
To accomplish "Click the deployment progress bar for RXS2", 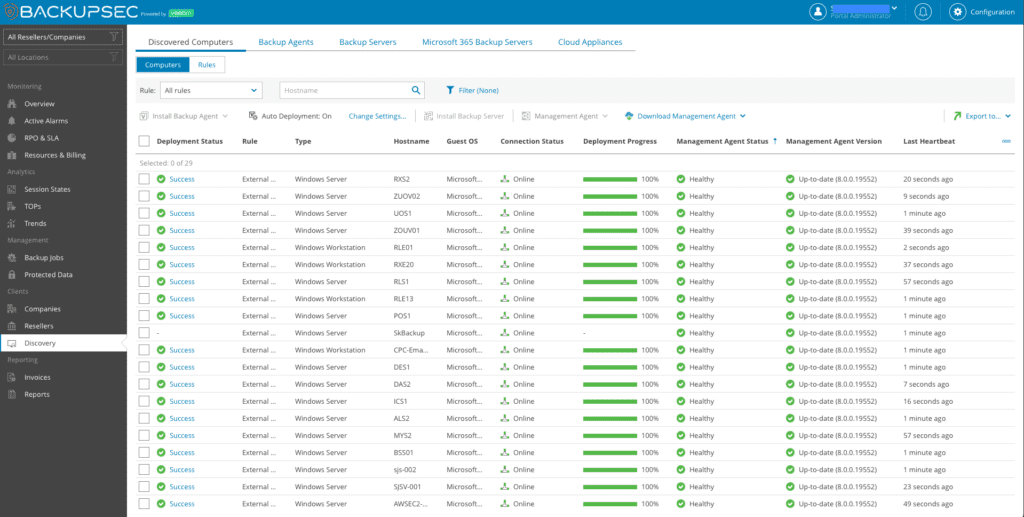I will (610, 179).
